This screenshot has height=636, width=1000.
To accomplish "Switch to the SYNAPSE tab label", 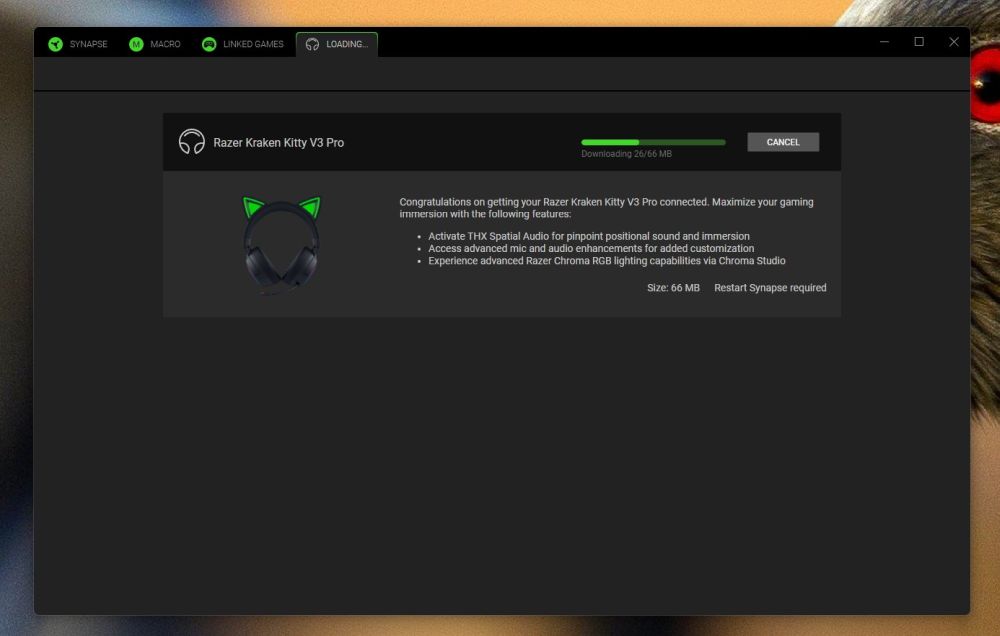I will click(88, 44).
